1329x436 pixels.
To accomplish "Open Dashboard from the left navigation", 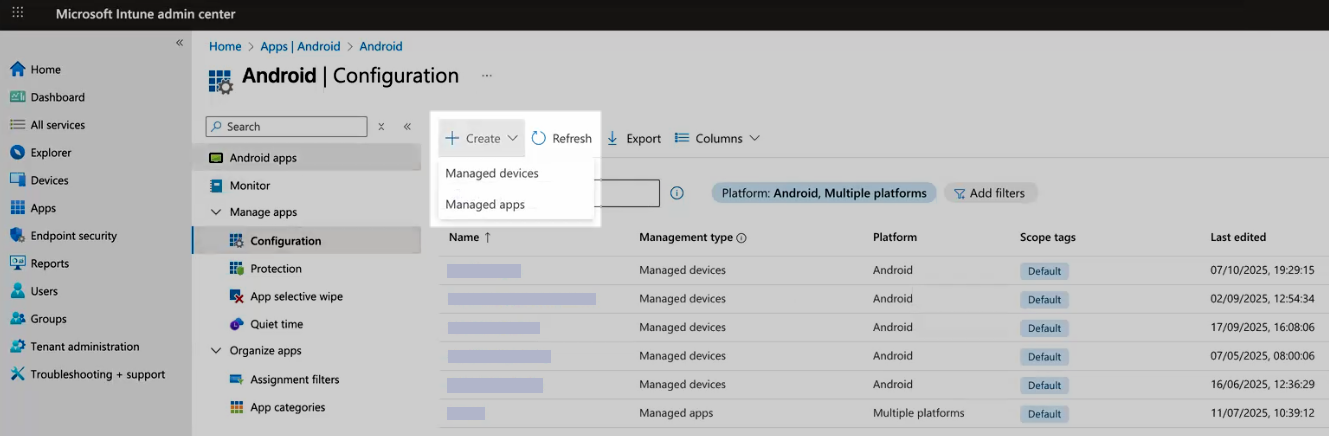I will 57,98.
